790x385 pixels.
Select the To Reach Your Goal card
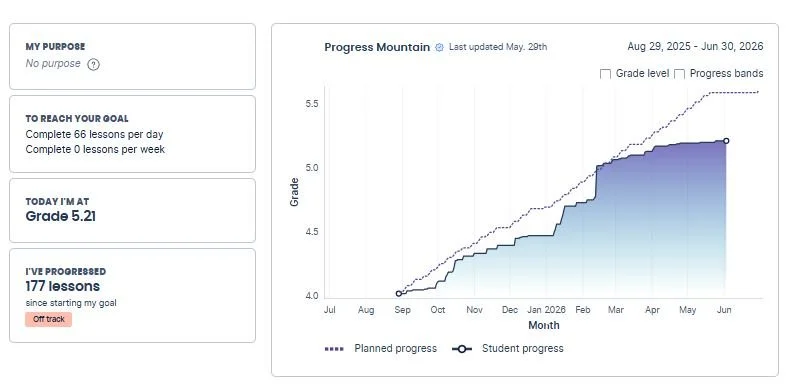click(133, 134)
